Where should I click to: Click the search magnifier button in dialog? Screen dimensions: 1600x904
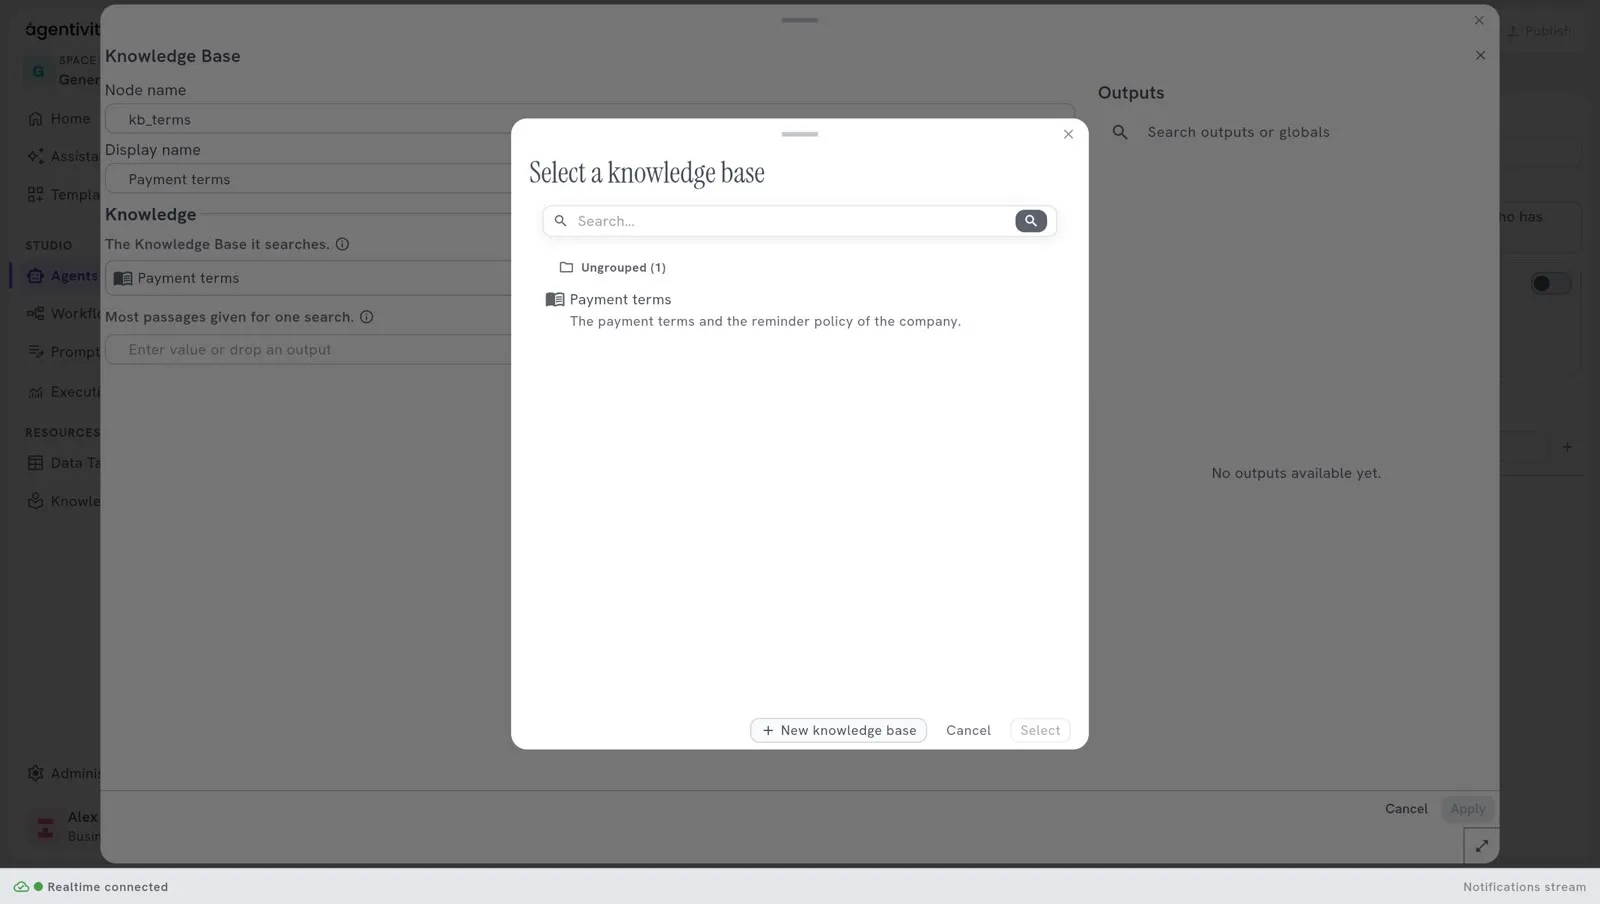pyautogui.click(x=1031, y=221)
